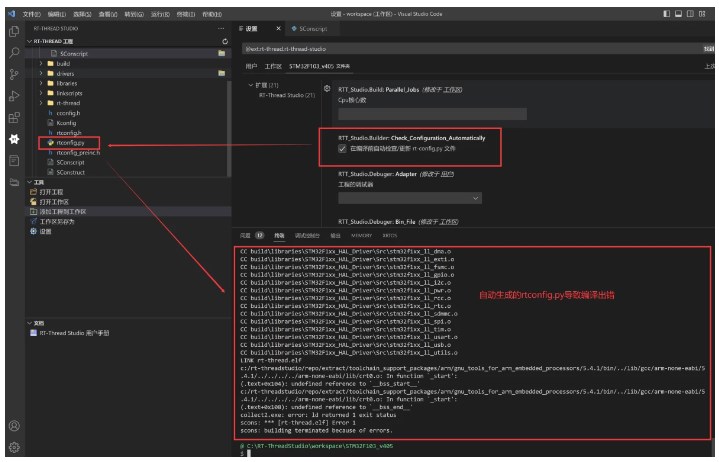Viewport: 719px width, 462px height.
Task: Expand the drivers folder
Action: pyautogui.click(x=41, y=73)
